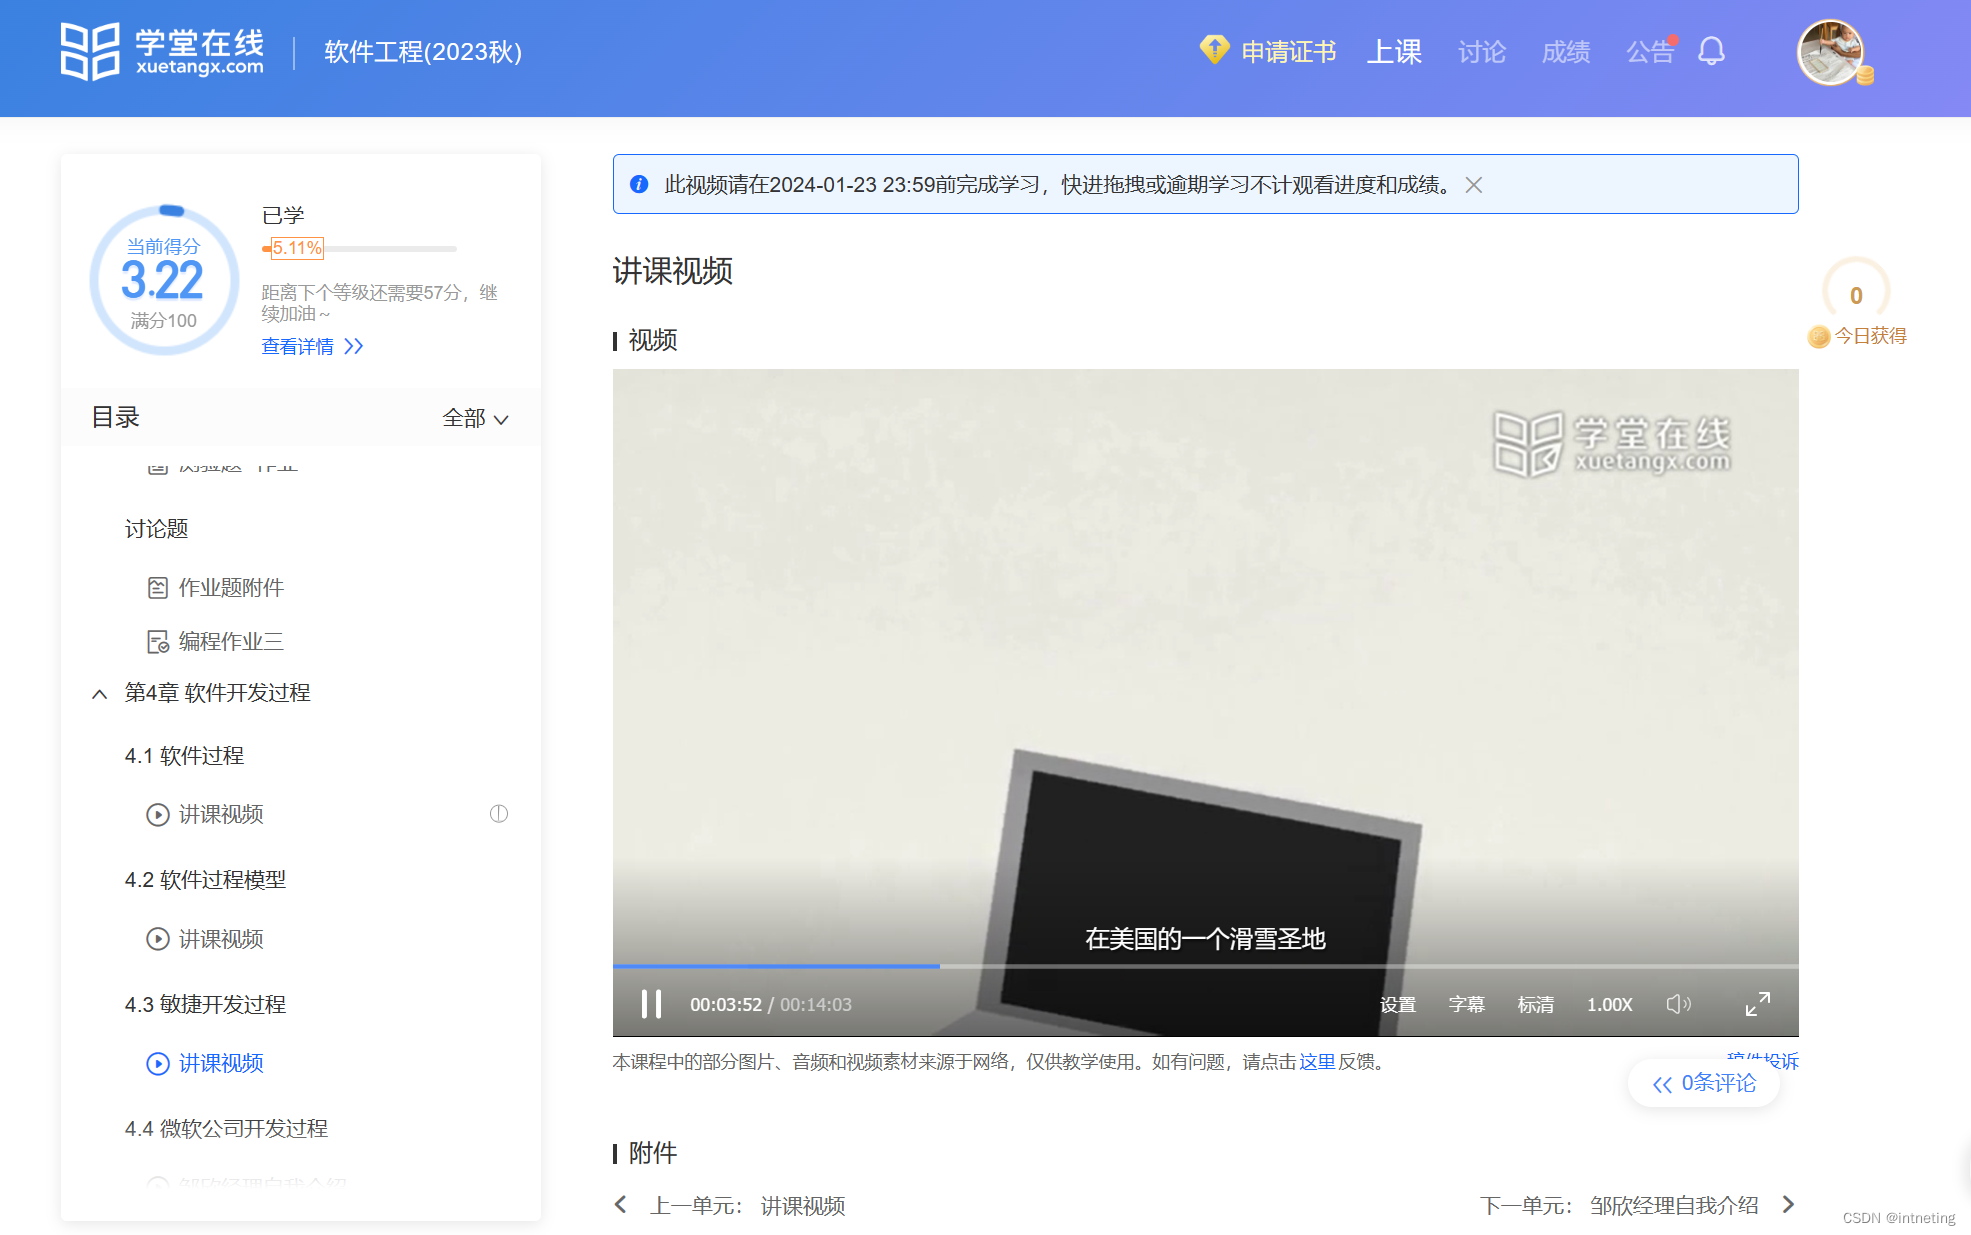Image resolution: width=1971 pixels, height=1235 pixels.
Task: Collapse 第4章 软件开发过程 chapter
Action: click(x=100, y=693)
